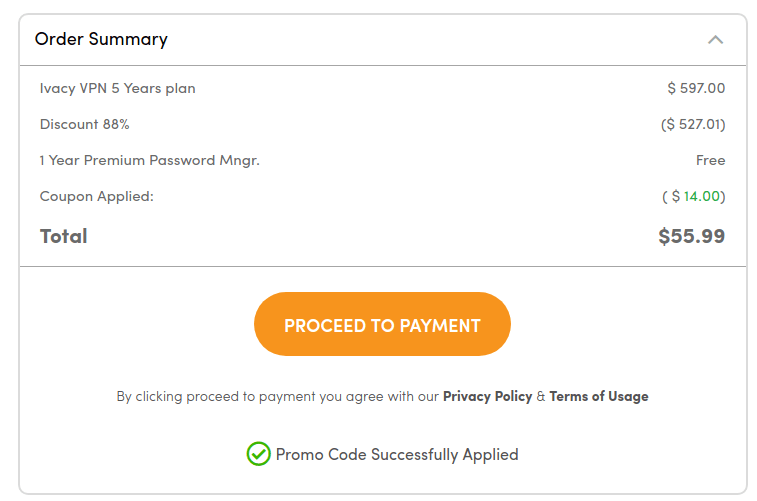This screenshot has height=501, width=757.
Task: Click the ($ 527.01) discount amount
Action: coord(693,124)
